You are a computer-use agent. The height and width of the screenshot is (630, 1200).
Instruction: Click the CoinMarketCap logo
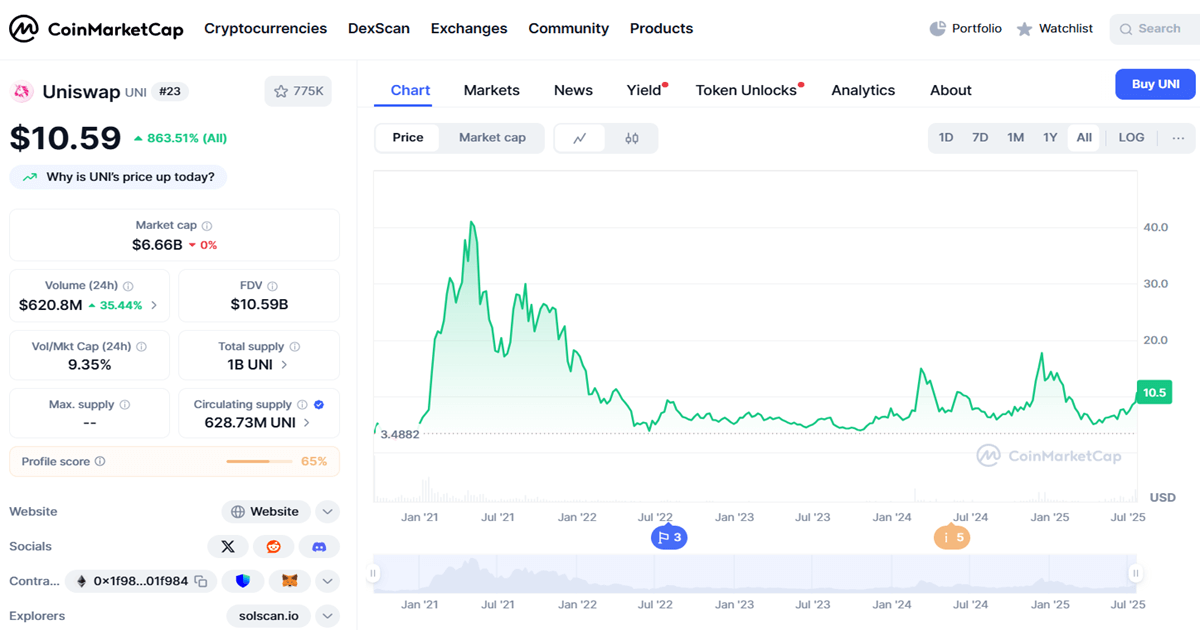tap(96, 29)
